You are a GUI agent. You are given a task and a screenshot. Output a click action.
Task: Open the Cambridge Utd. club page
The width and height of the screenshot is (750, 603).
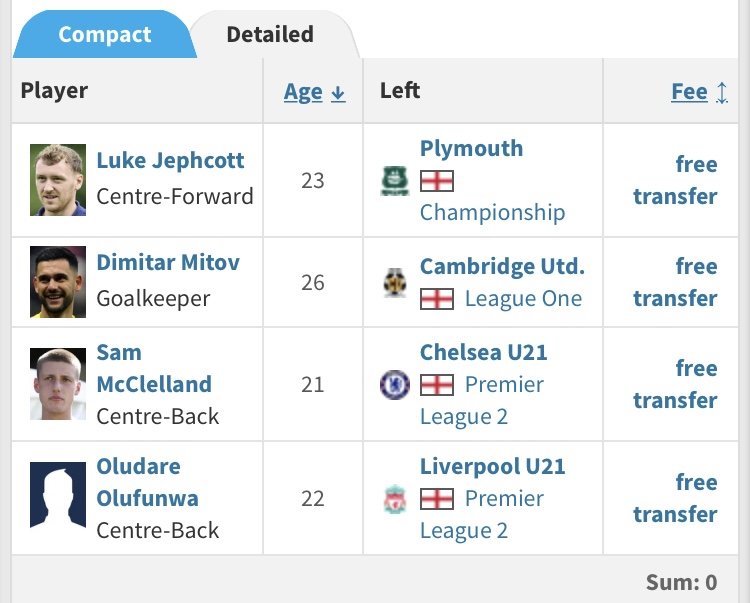[502, 266]
